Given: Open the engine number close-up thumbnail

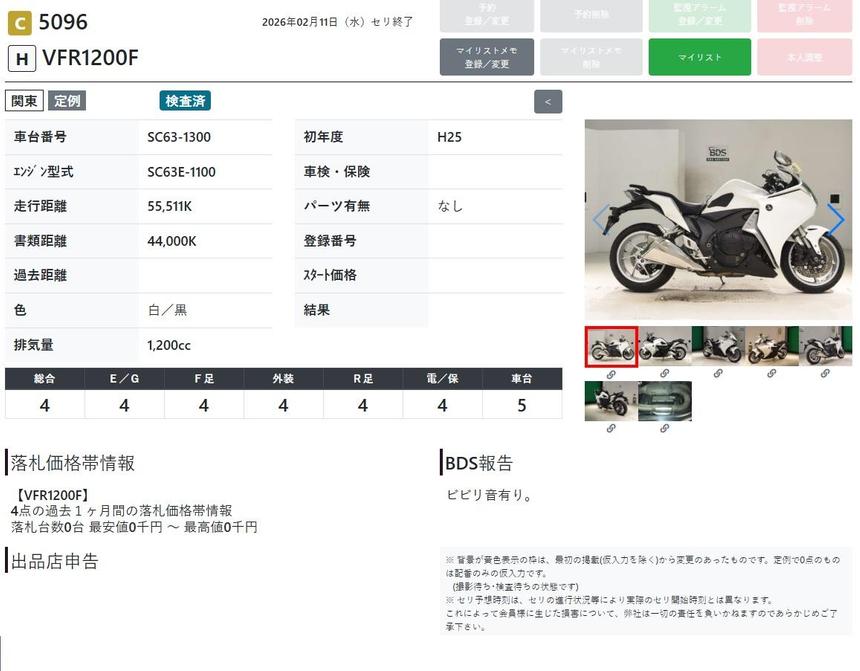Looking at the screenshot, I should pyautogui.click(x=664, y=401).
